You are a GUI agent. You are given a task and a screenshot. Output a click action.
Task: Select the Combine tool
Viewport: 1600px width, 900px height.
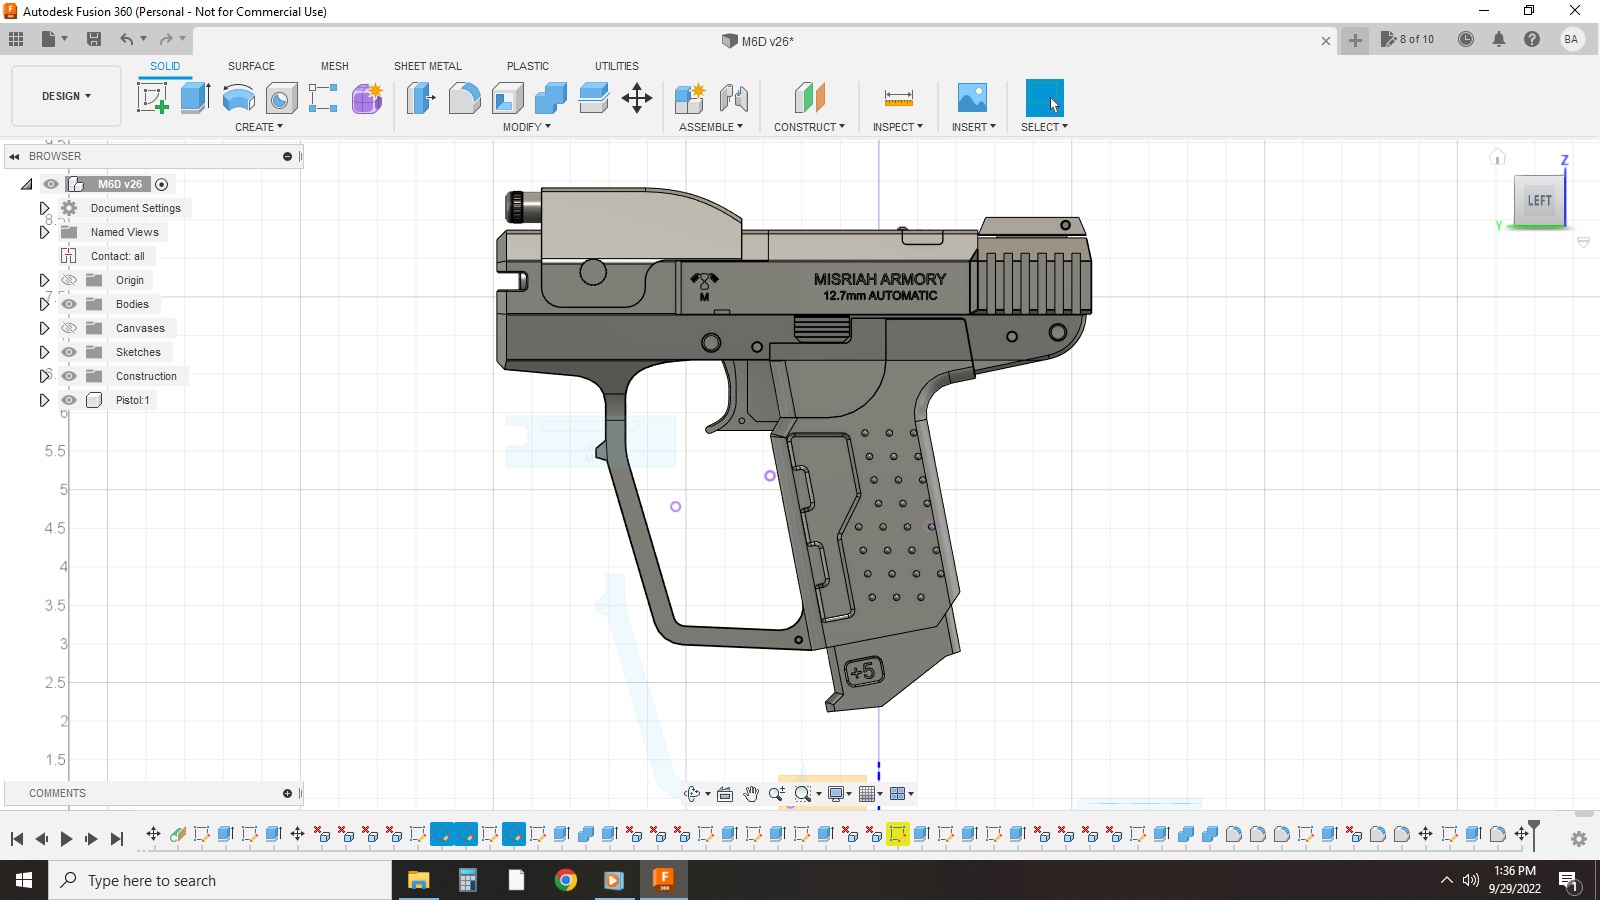551,98
